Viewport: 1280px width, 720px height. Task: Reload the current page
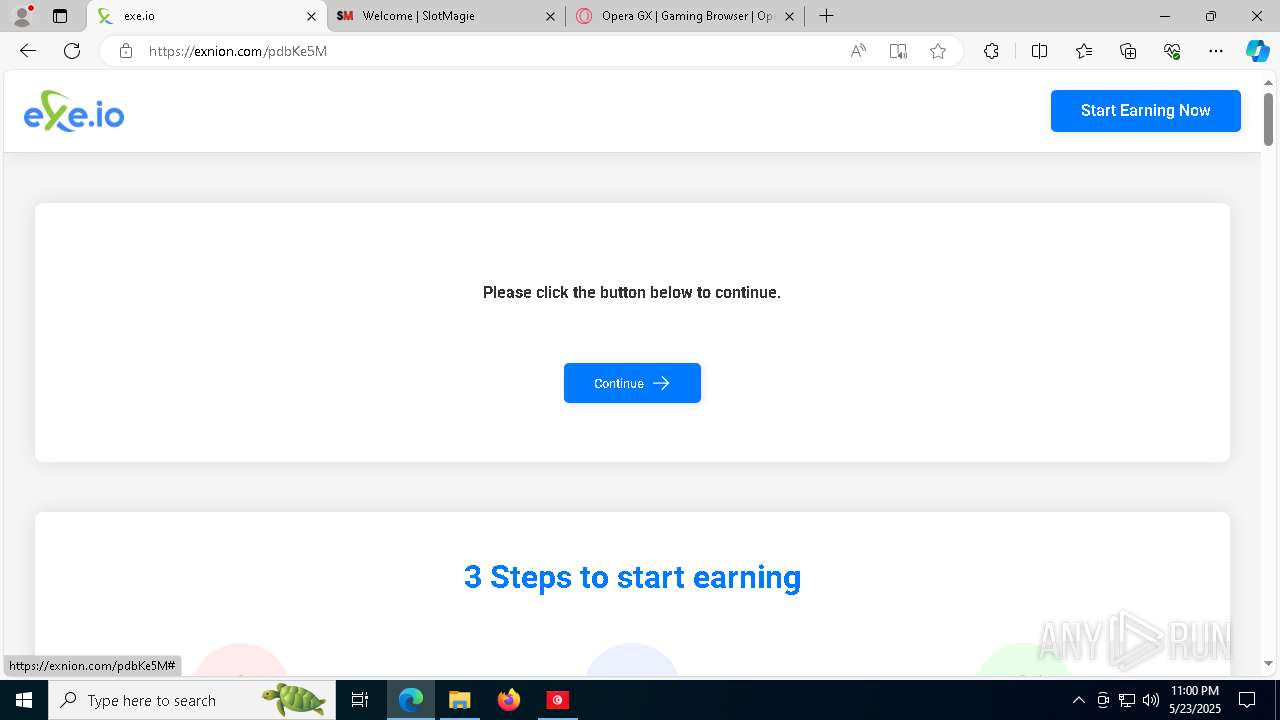pyautogui.click(x=72, y=51)
